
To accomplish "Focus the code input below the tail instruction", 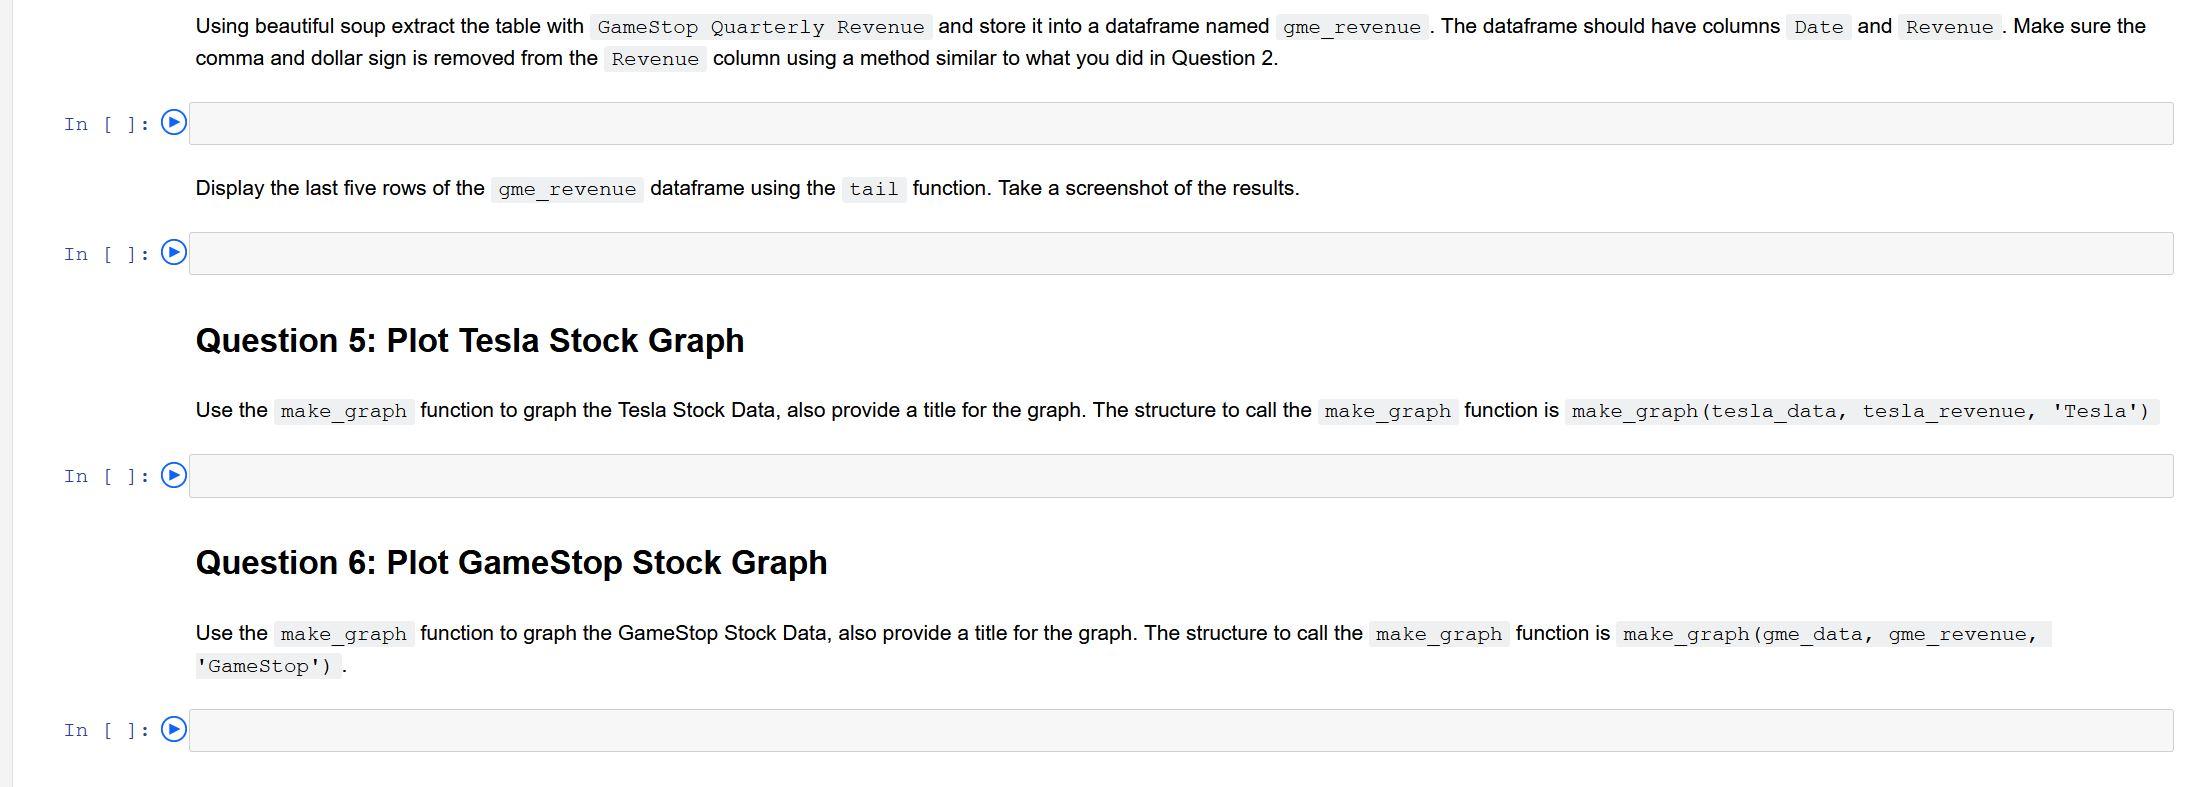I will 1181,253.
